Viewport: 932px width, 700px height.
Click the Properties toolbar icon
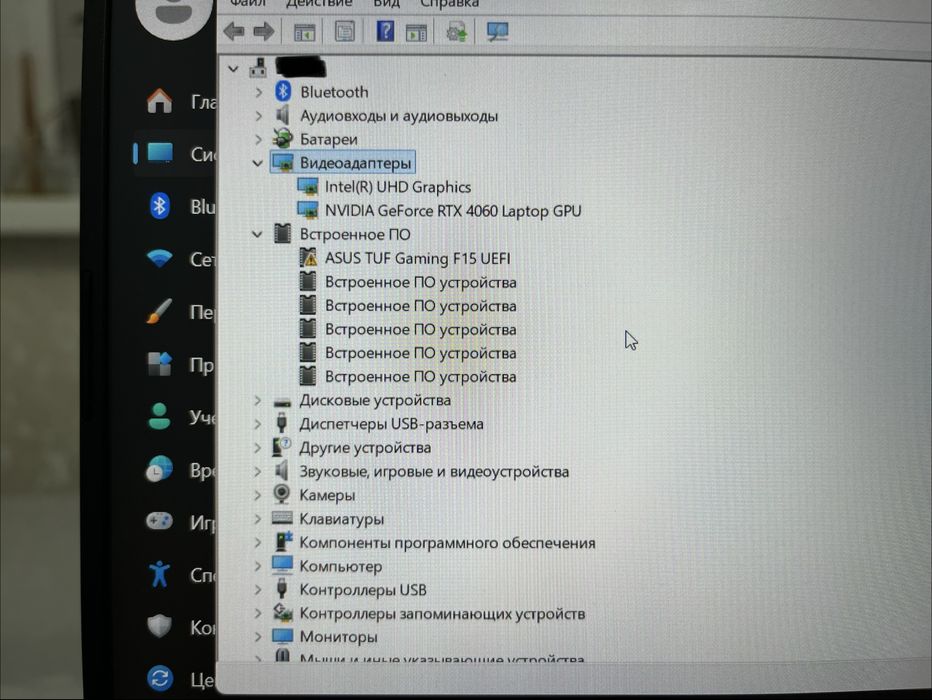click(x=345, y=31)
